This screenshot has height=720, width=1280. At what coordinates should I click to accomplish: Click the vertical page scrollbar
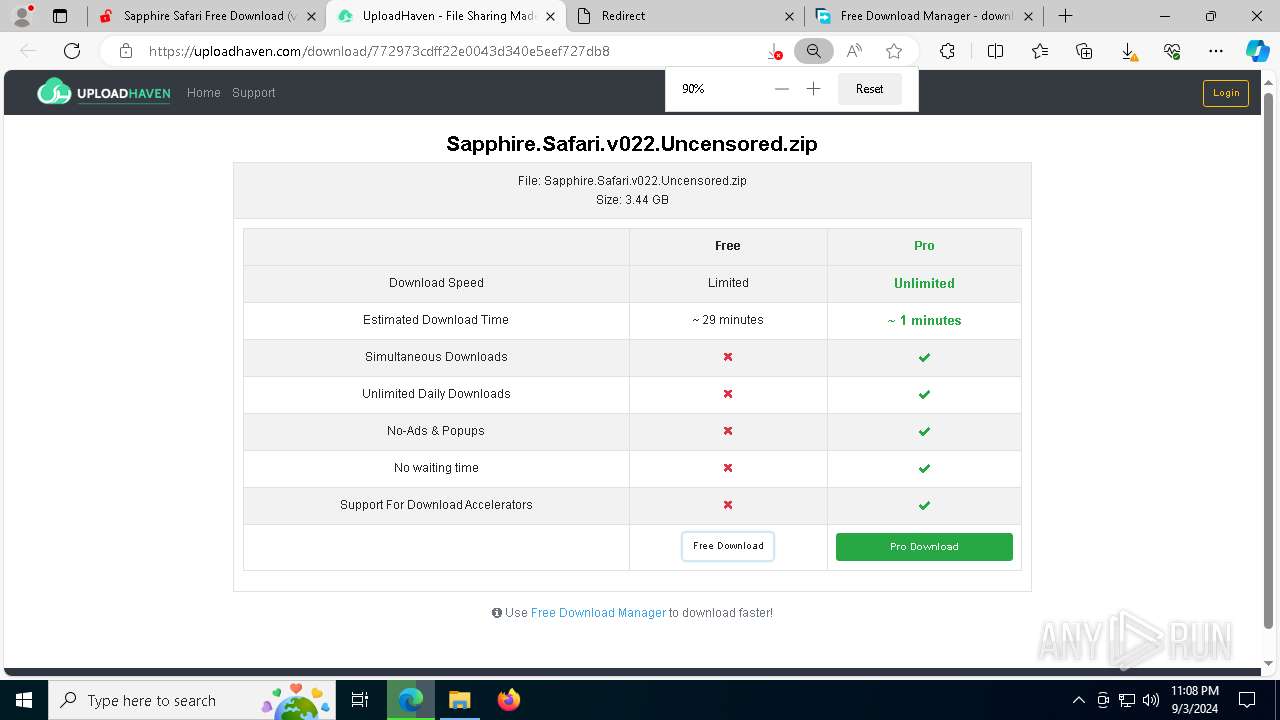click(1269, 360)
